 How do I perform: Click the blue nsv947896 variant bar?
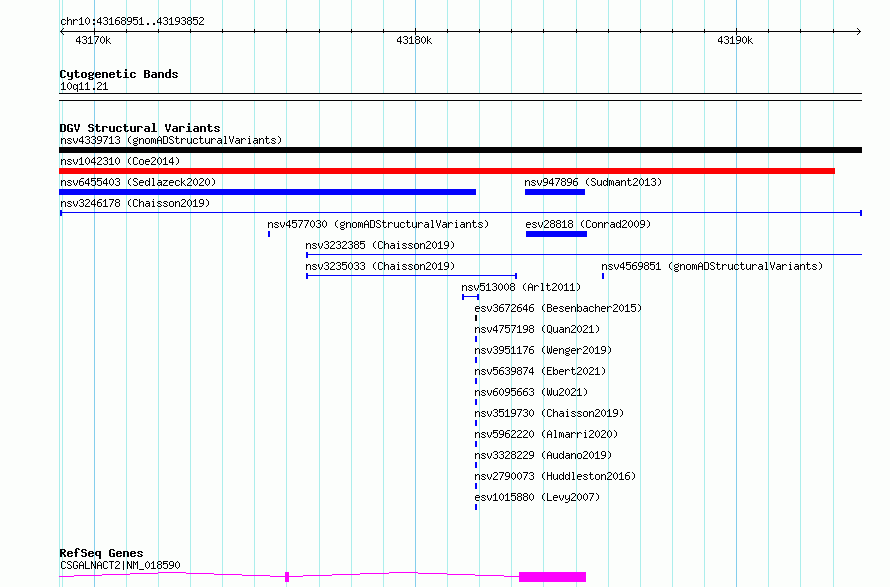(x=555, y=192)
